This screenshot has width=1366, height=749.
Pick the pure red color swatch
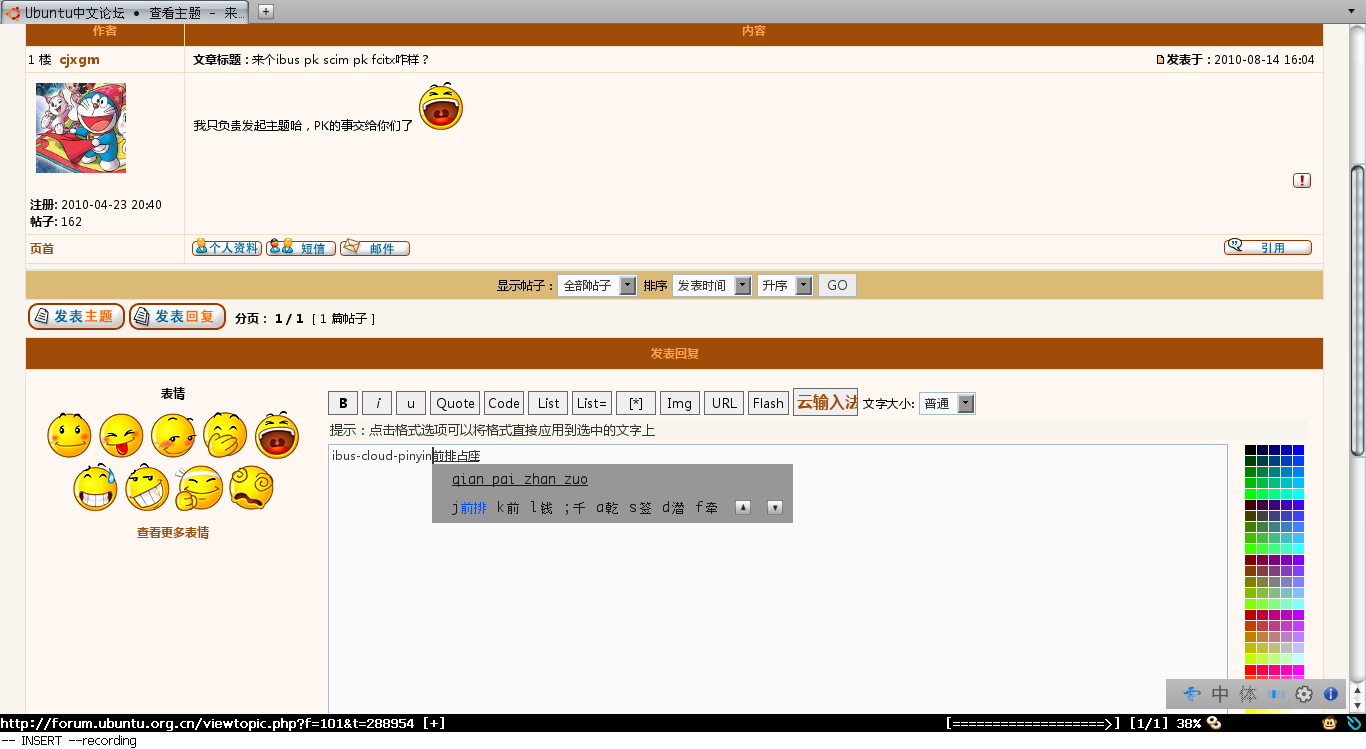pyautogui.click(x=1250, y=670)
